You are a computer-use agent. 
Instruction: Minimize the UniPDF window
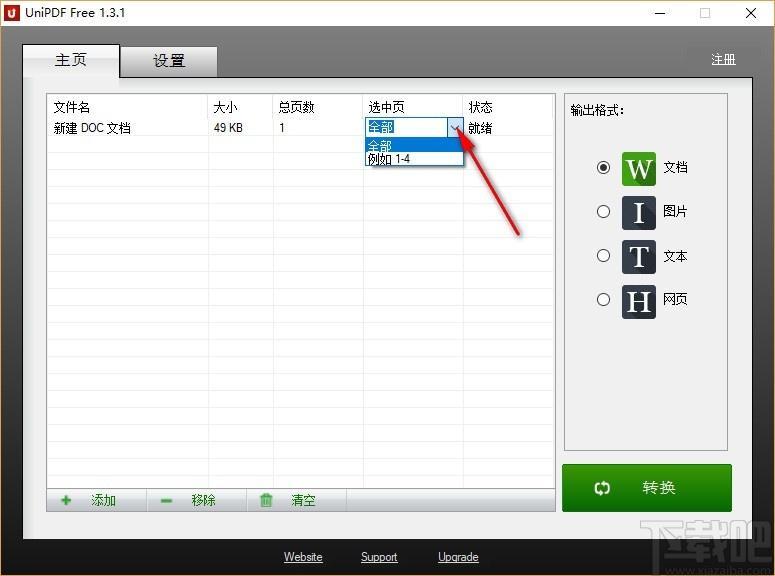coord(660,13)
